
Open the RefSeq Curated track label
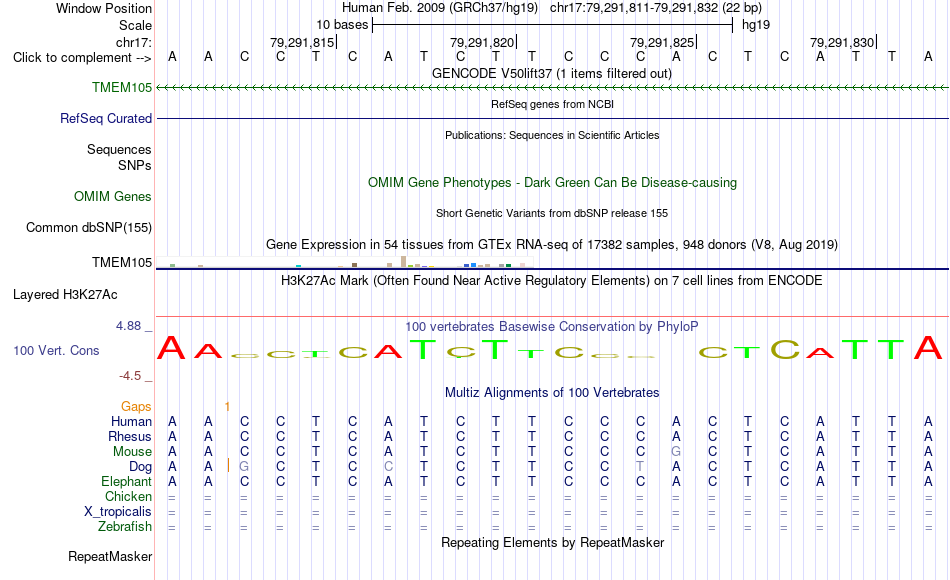(x=106, y=118)
